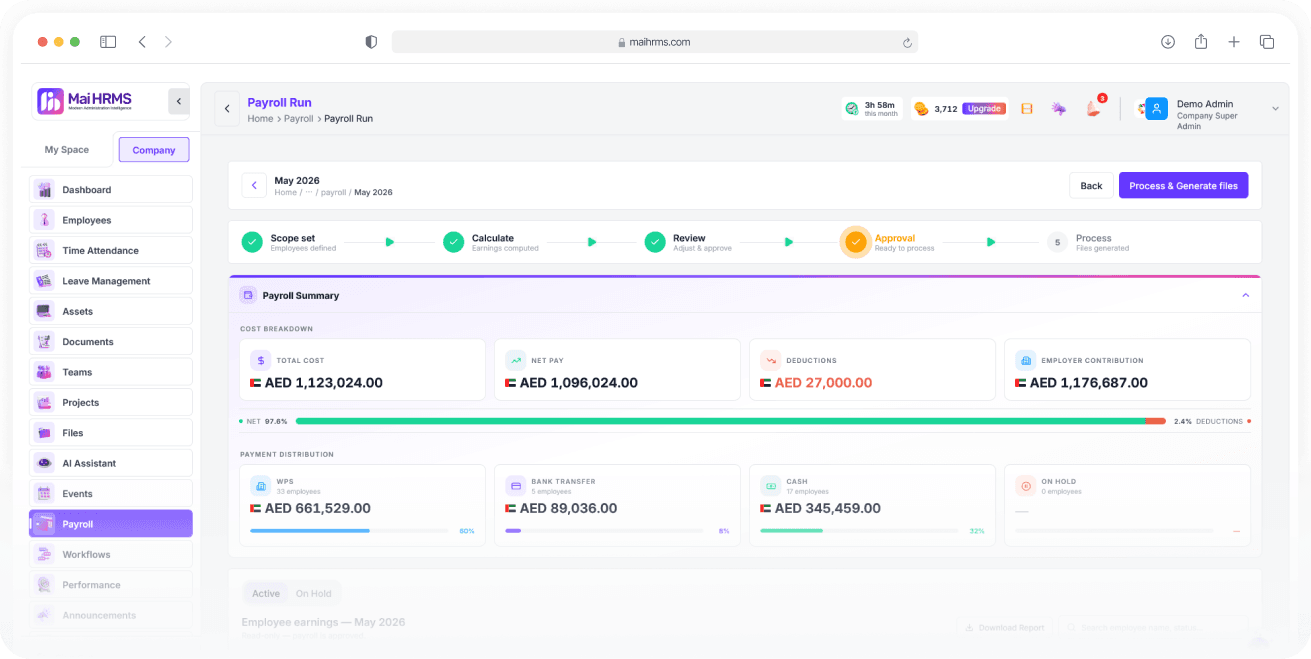Click the Approval step indicator

[x=855, y=242]
